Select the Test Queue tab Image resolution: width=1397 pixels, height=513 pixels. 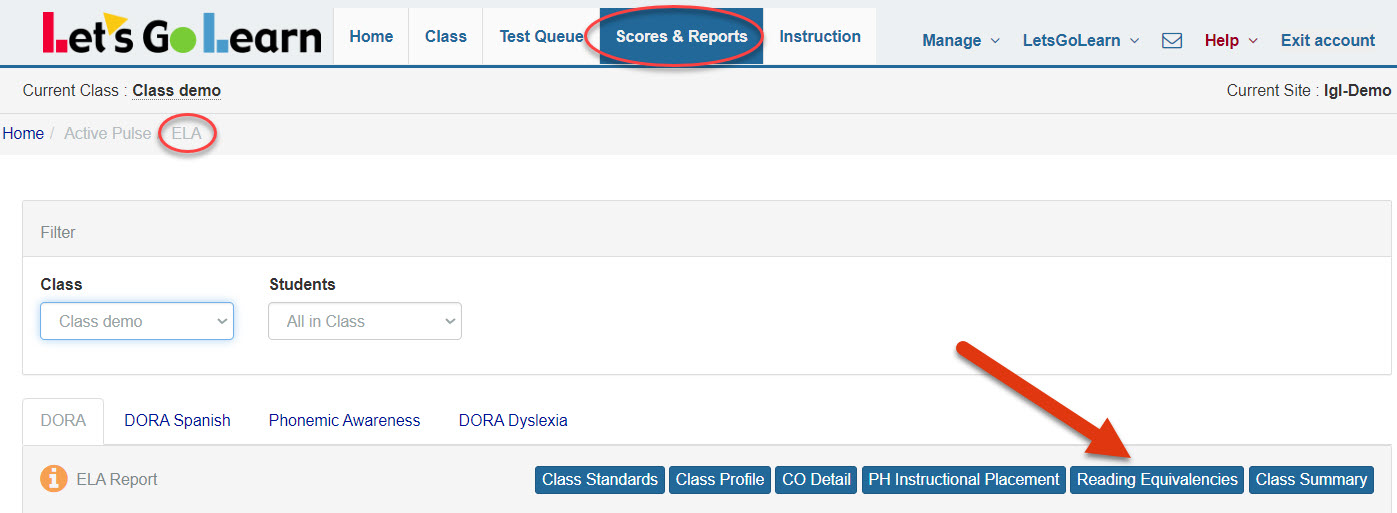tap(541, 36)
